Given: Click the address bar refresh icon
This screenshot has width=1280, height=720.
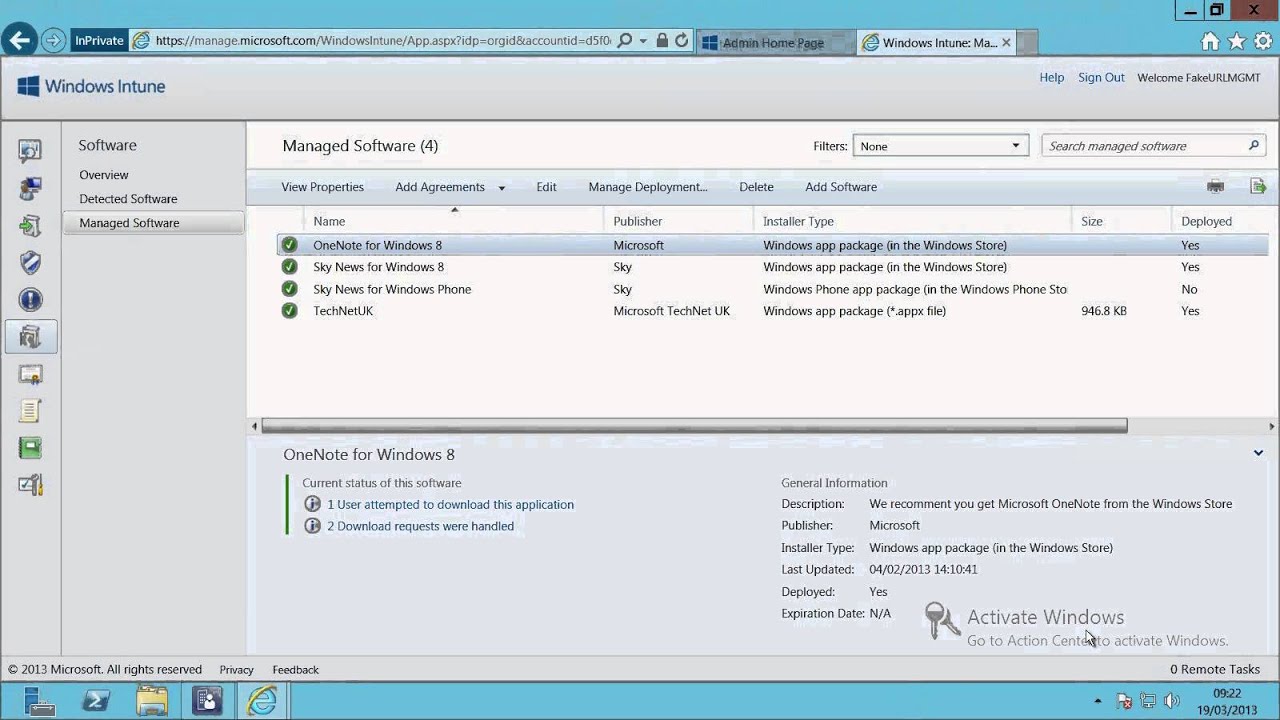Looking at the screenshot, I should pyautogui.click(x=681, y=41).
